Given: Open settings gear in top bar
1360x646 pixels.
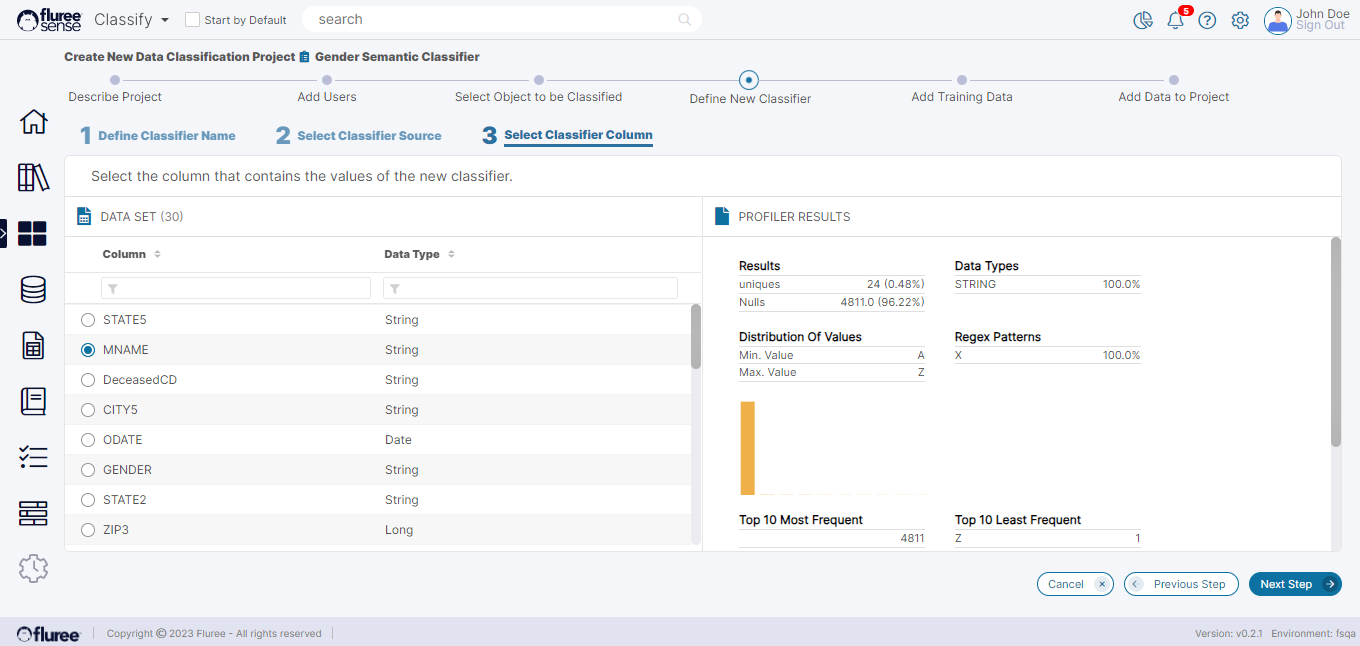Looking at the screenshot, I should tap(1240, 21).
